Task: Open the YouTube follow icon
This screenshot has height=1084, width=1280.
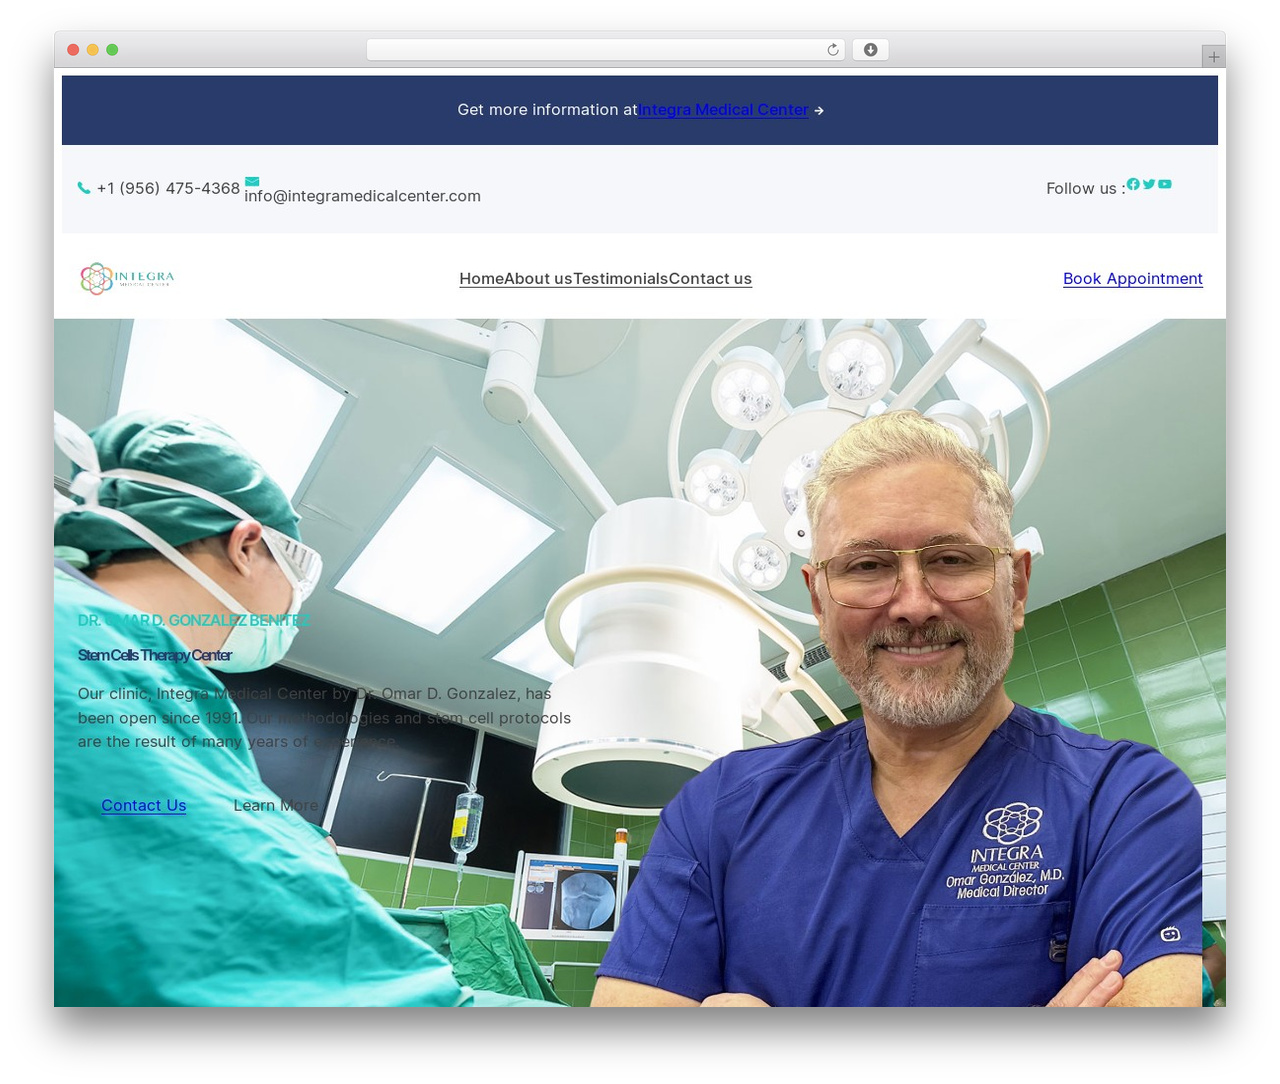Action: pos(1165,184)
